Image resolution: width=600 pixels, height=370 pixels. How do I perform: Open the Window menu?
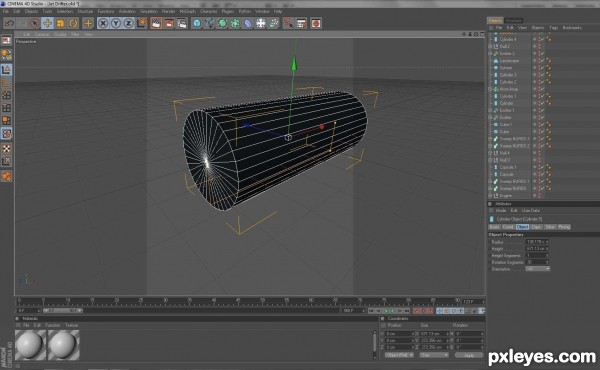262,11
